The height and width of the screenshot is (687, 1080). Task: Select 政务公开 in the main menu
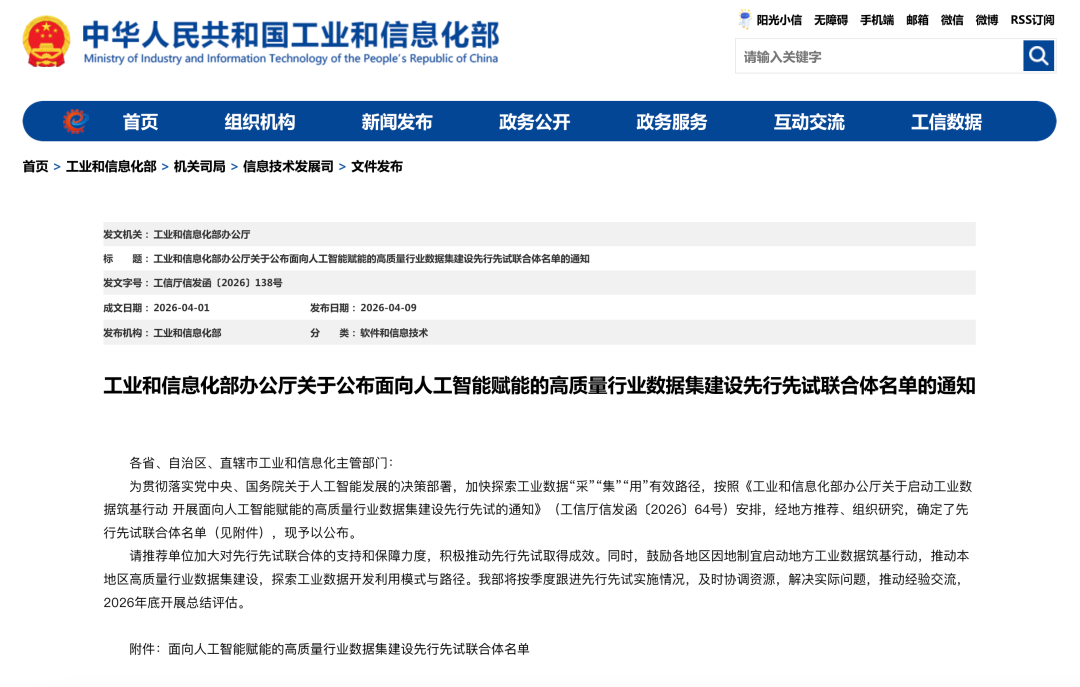tap(534, 122)
